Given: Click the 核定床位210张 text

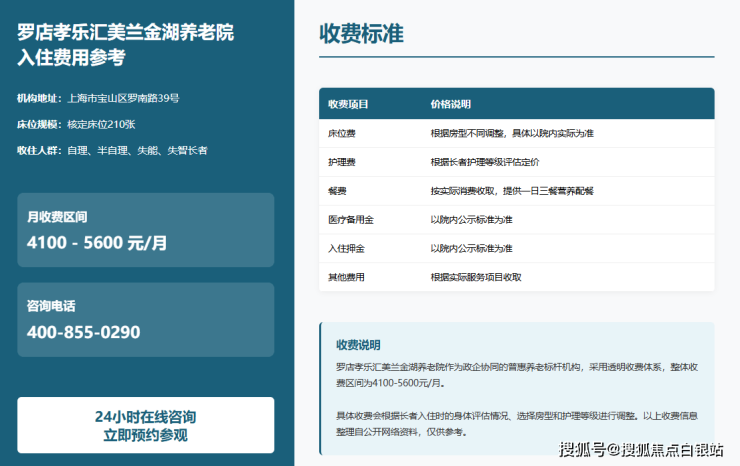Looking at the screenshot, I should coord(101,124).
